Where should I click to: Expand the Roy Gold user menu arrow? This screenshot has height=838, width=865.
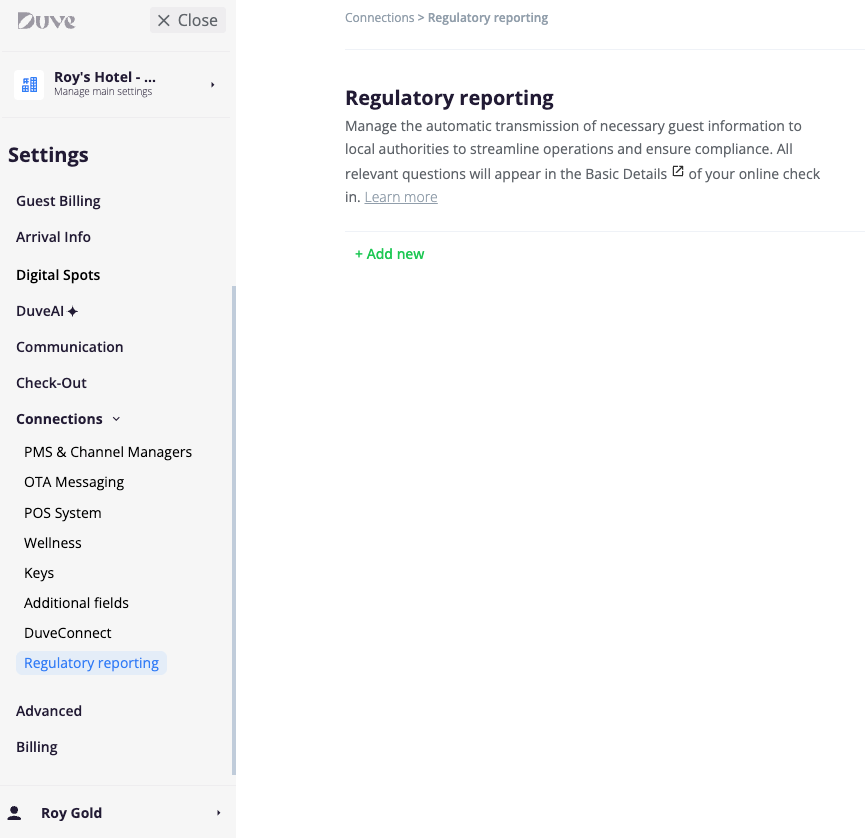click(x=218, y=813)
